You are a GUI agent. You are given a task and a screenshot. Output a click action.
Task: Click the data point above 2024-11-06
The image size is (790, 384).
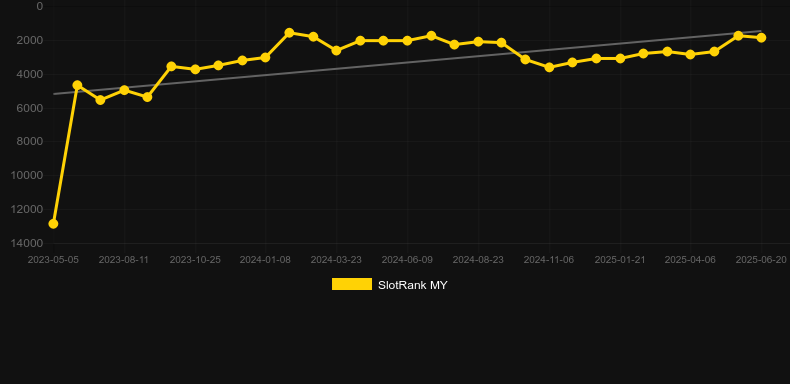click(x=549, y=67)
